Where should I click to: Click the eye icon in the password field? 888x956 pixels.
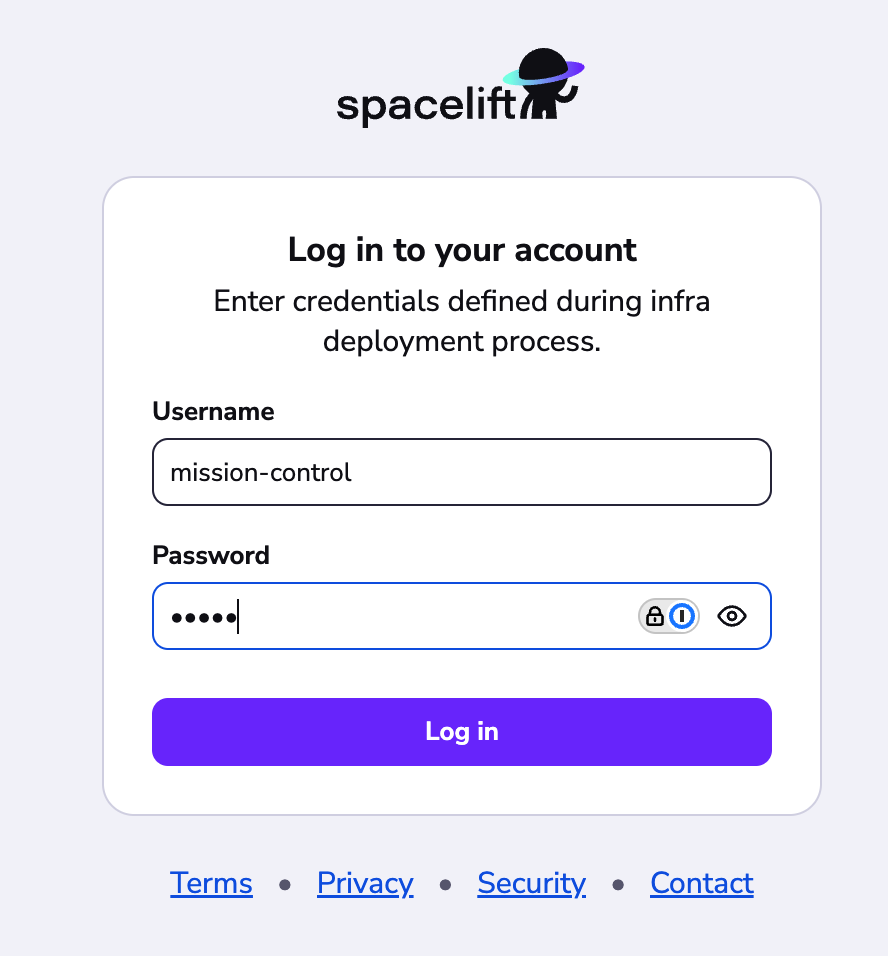tap(731, 616)
